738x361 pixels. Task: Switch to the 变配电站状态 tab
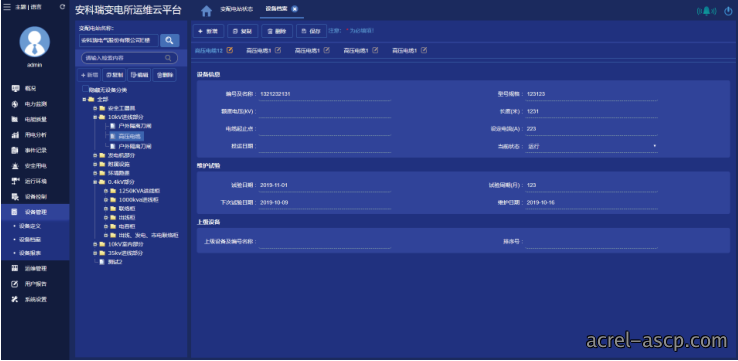(x=237, y=9)
